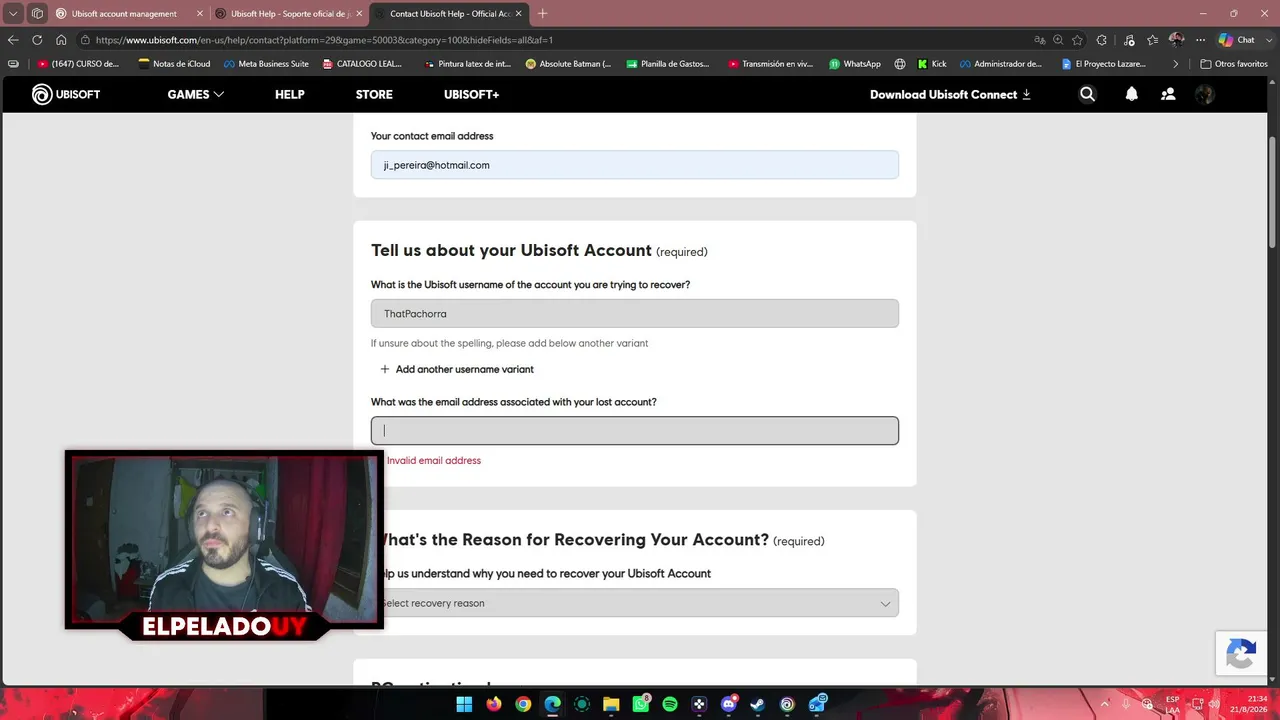Open the Otros favoritos folder
This screenshot has width=1280, height=720.
click(x=1234, y=64)
